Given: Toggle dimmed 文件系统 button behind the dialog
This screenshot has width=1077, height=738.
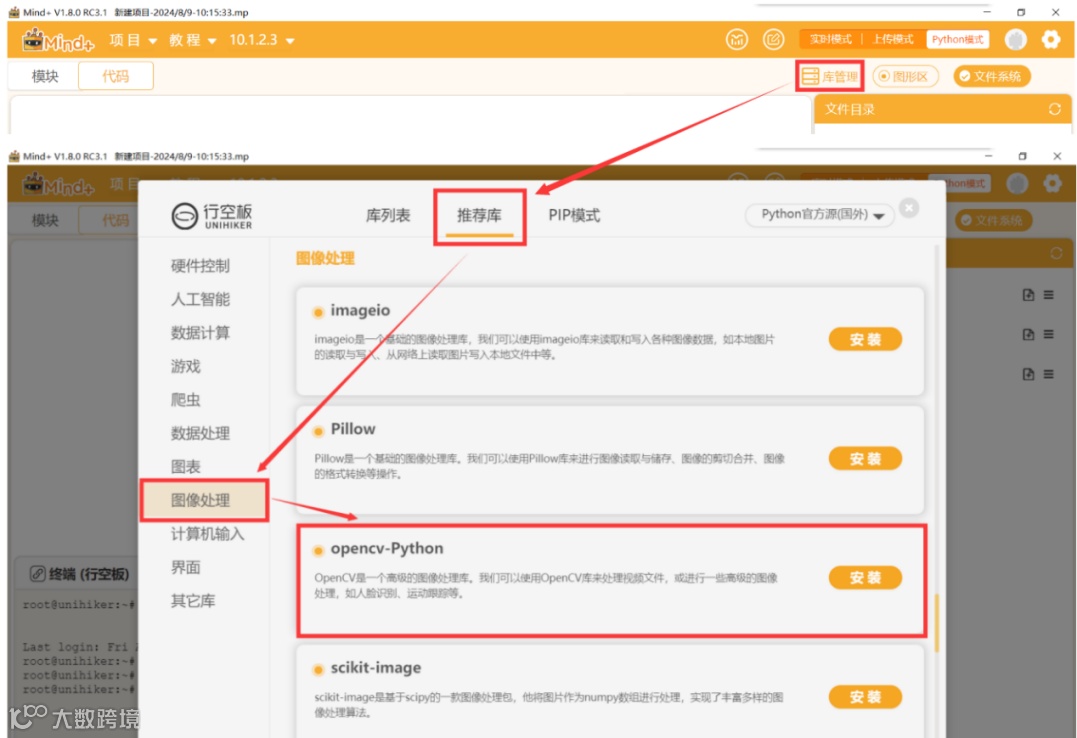Looking at the screenshot, I should (993, 220).
